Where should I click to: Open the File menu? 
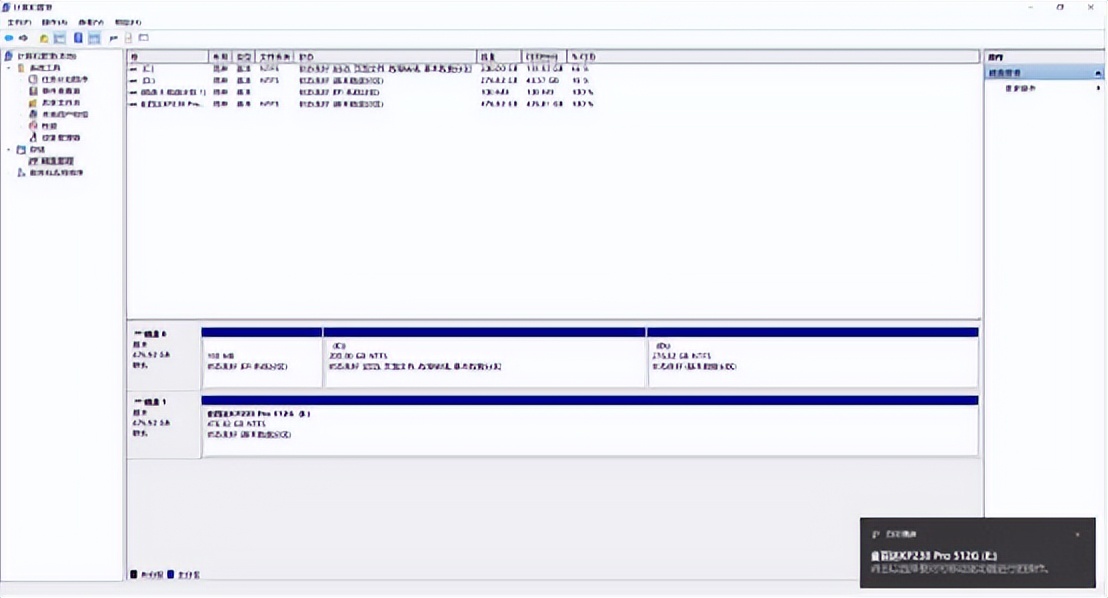19,21
